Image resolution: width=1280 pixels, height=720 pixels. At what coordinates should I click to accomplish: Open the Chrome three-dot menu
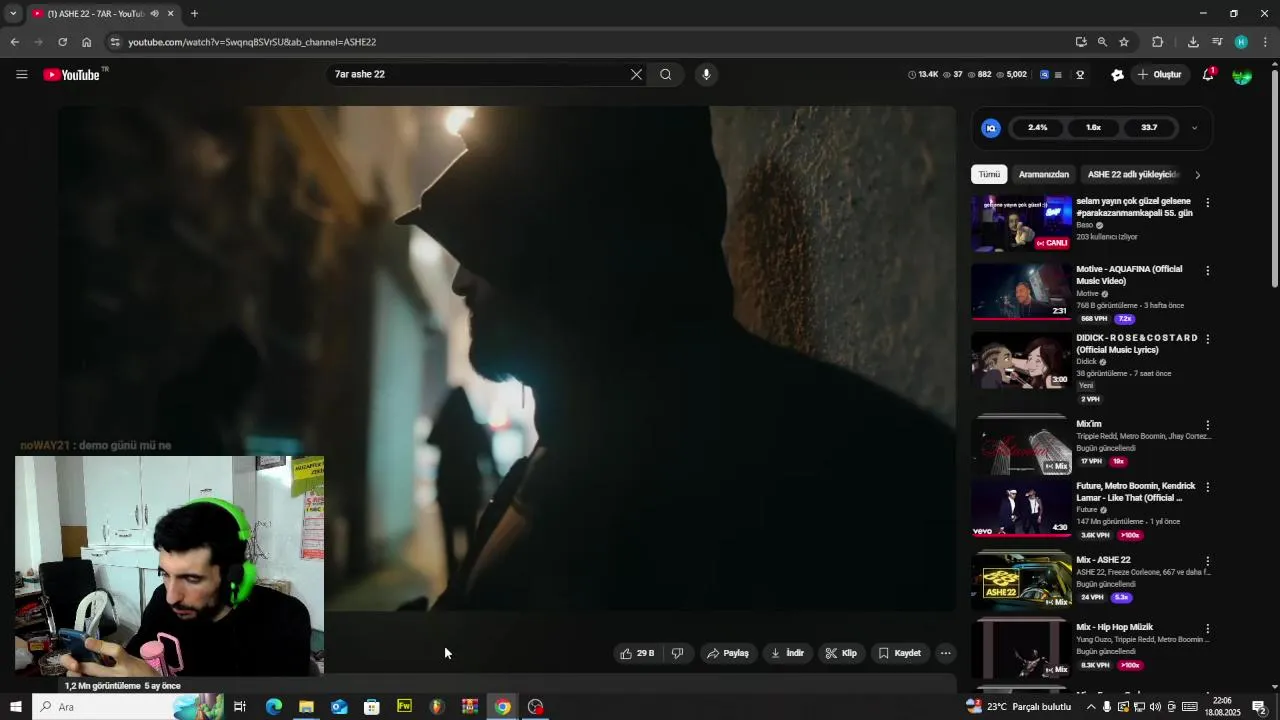tap(1265, 42)
